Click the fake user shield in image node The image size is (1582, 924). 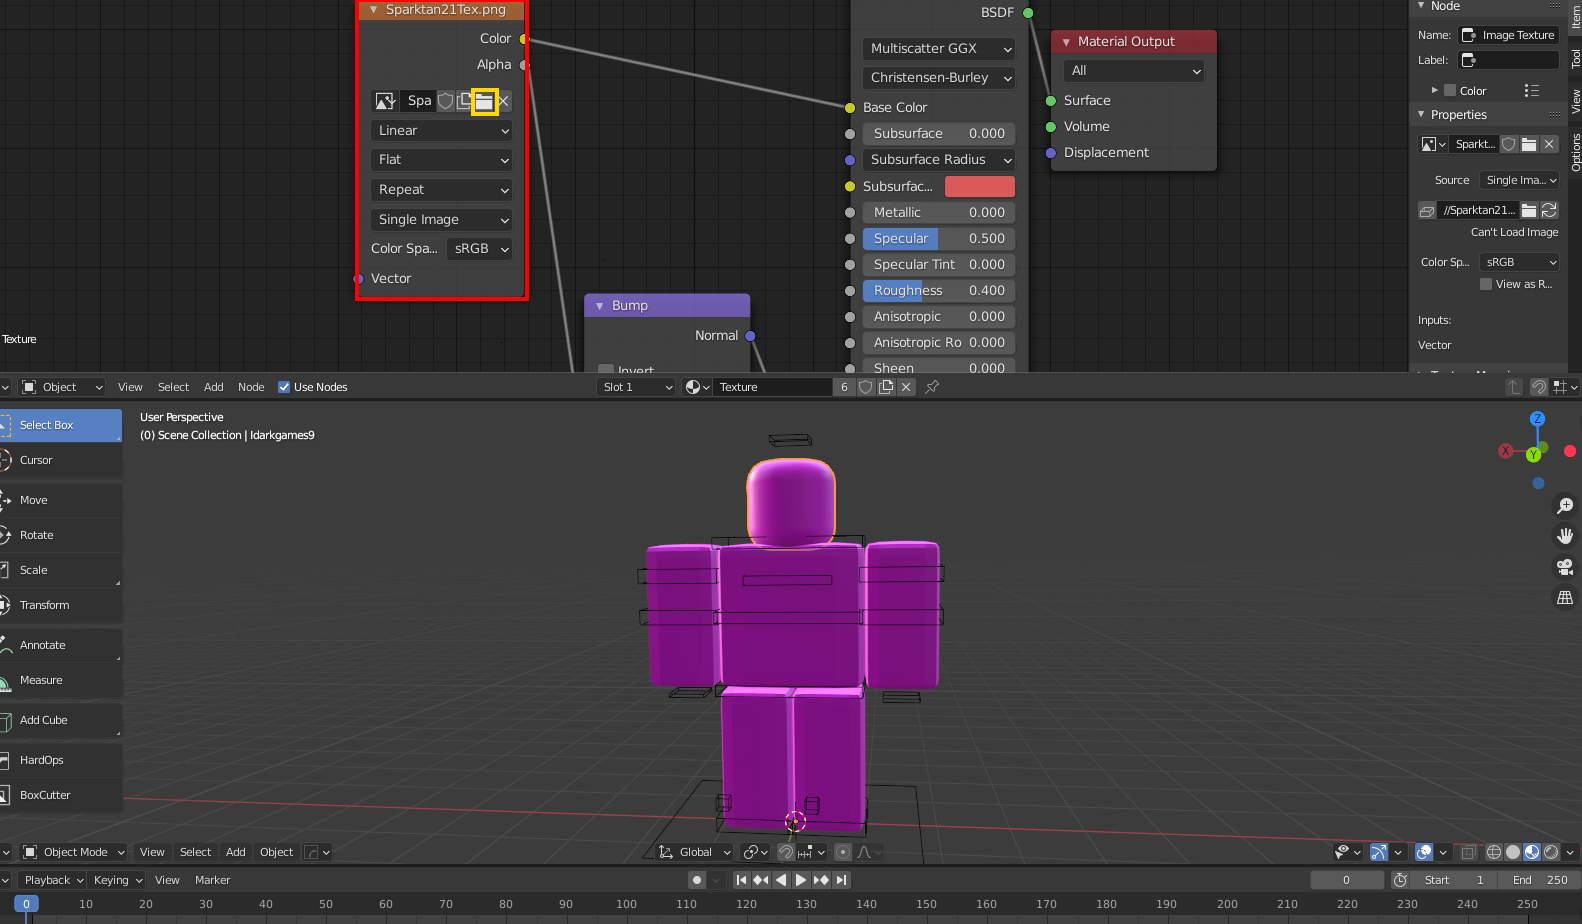pos(446,101)
